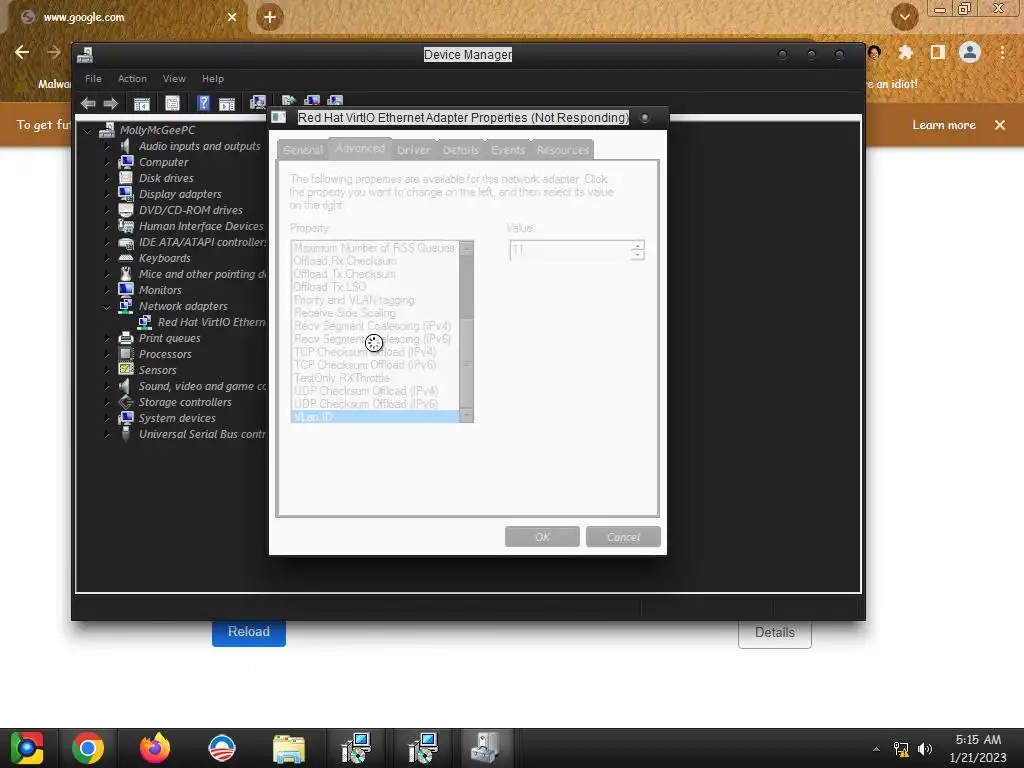Open File Explorer from the taskbar
Screen dimensions: 1024x768
289,748
